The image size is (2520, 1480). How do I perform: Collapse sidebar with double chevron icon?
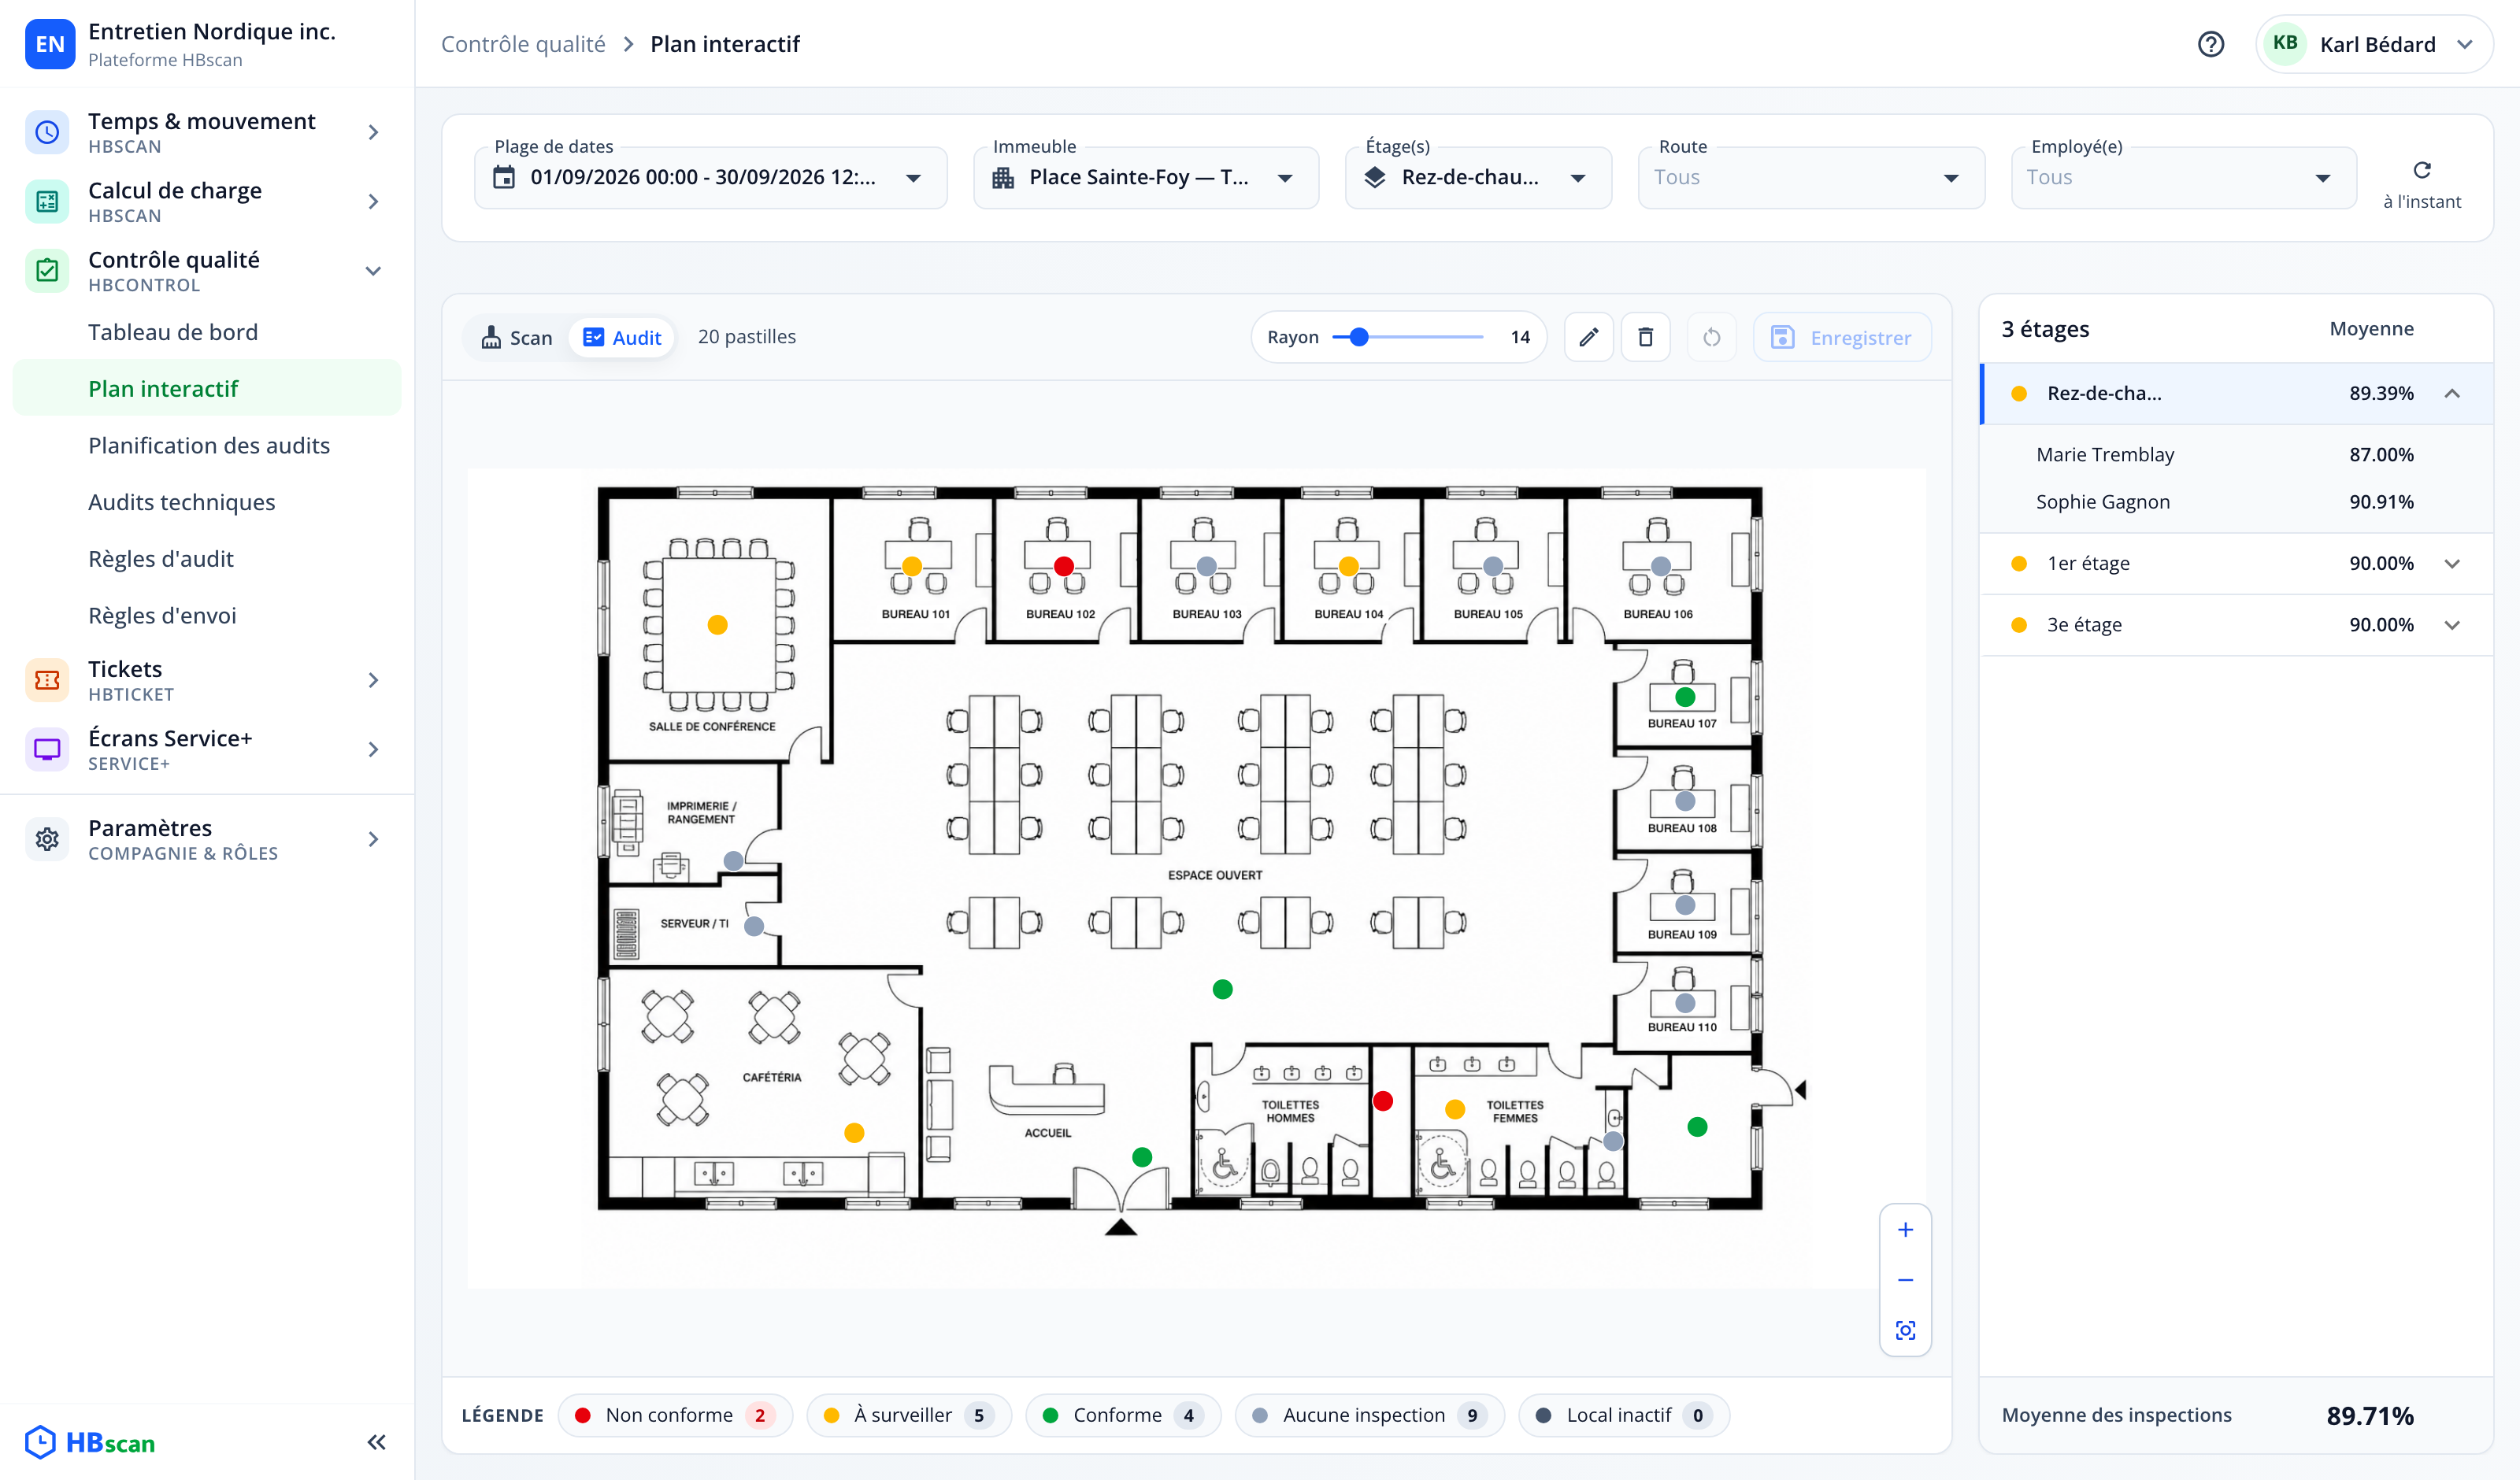click(x=376, y=1441)
